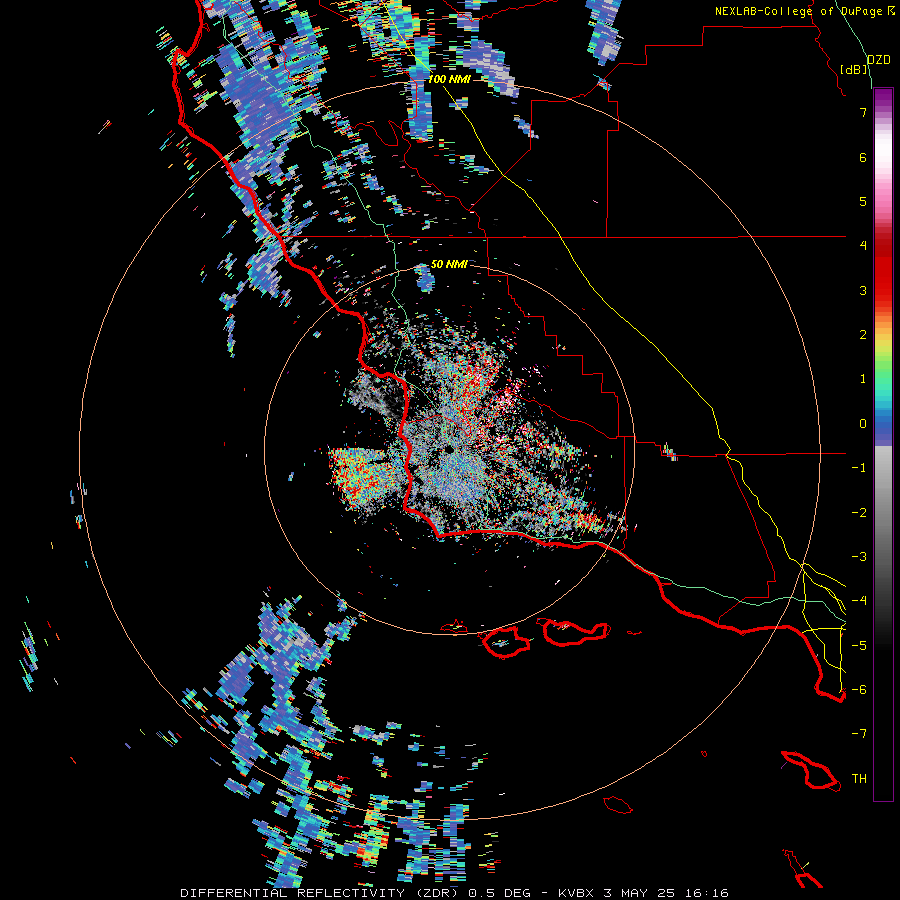Click the "0" value on the color scale
The image size is (900, 900).
[863, 424]
